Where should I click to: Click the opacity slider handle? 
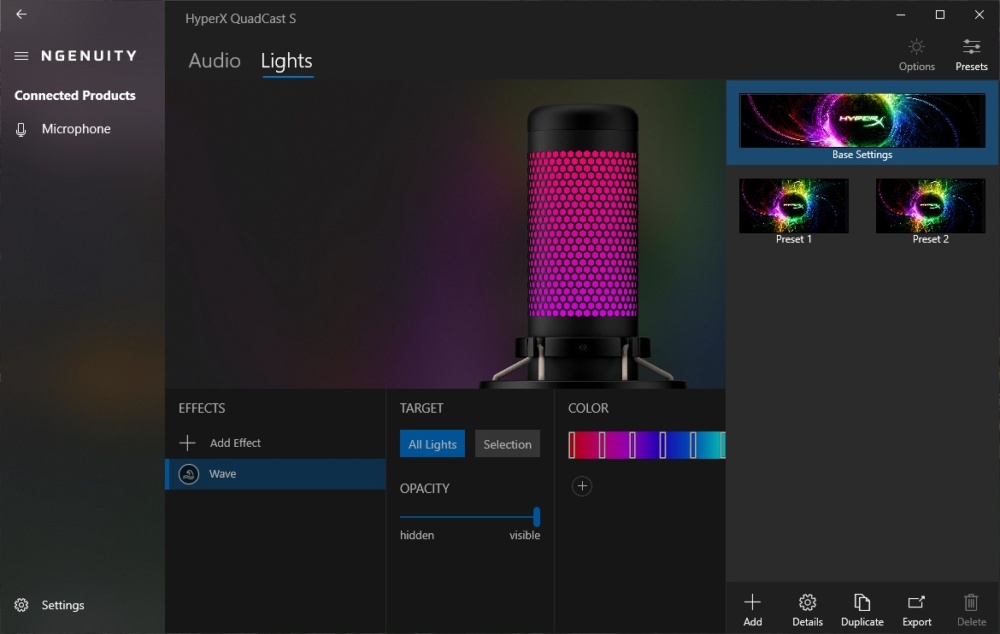(537, 517)
